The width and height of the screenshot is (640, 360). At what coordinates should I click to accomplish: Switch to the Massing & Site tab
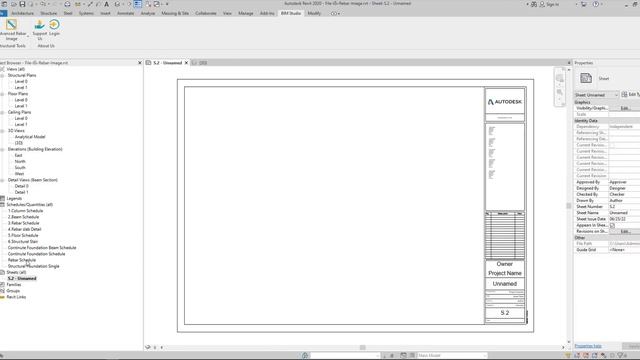tap(175, 13)
